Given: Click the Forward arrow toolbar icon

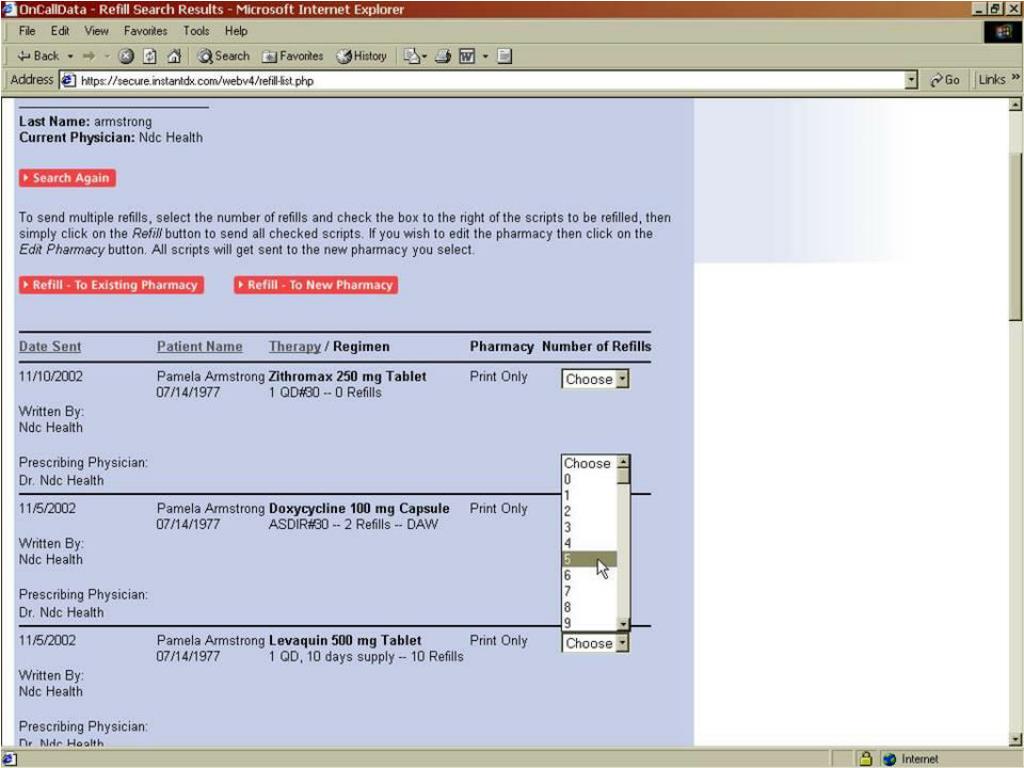Looking at the screenshot, I should click(89, 56).
